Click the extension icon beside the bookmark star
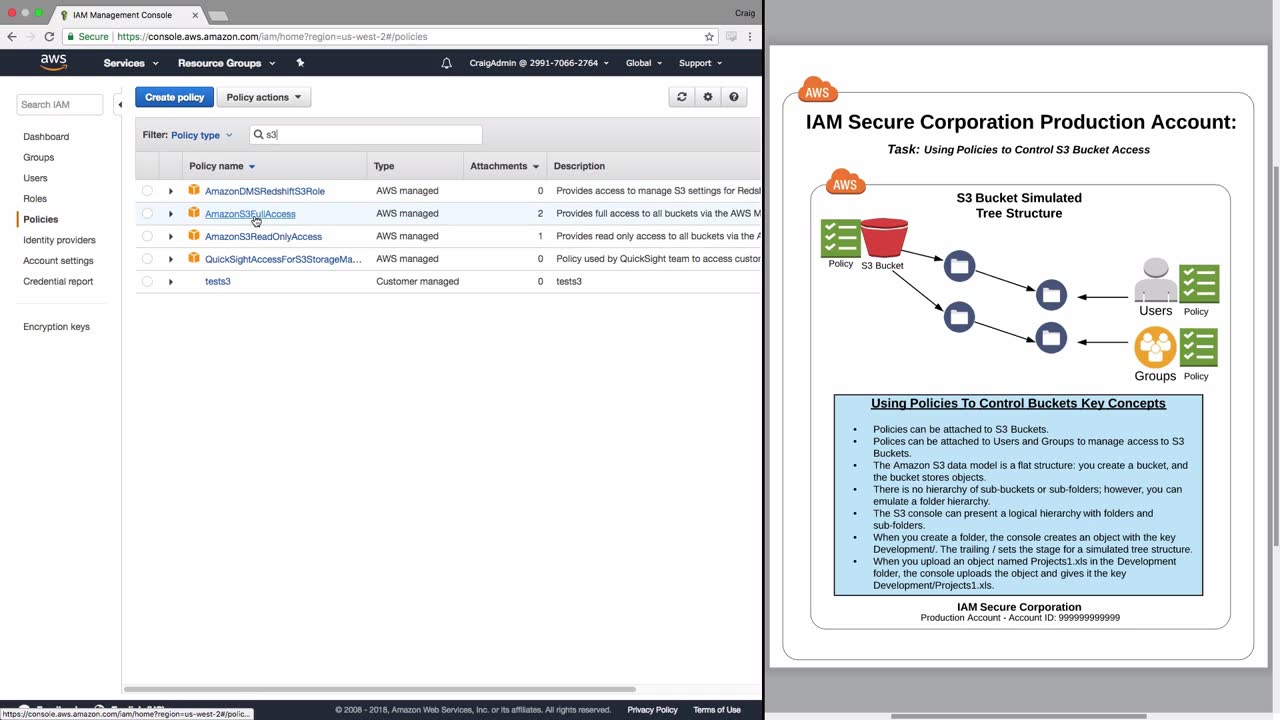 coord(732,36)
